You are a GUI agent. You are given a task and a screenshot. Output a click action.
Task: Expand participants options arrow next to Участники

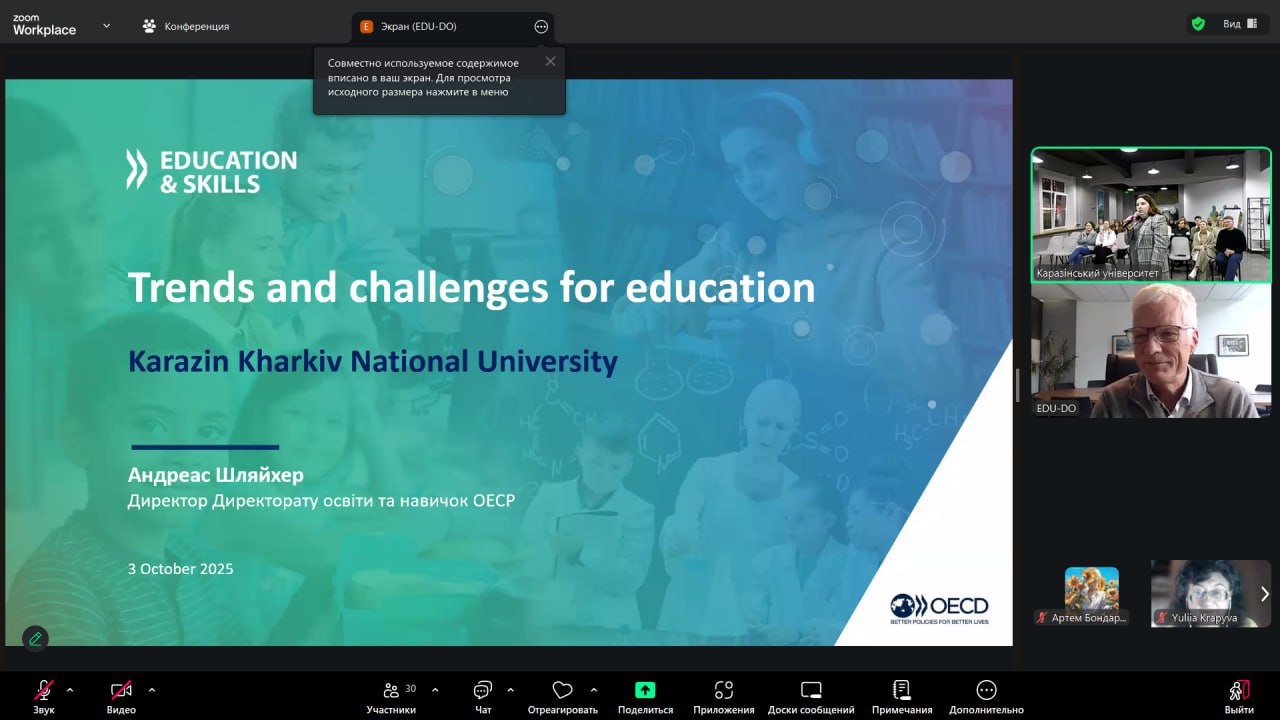click(x=435, y=689)
